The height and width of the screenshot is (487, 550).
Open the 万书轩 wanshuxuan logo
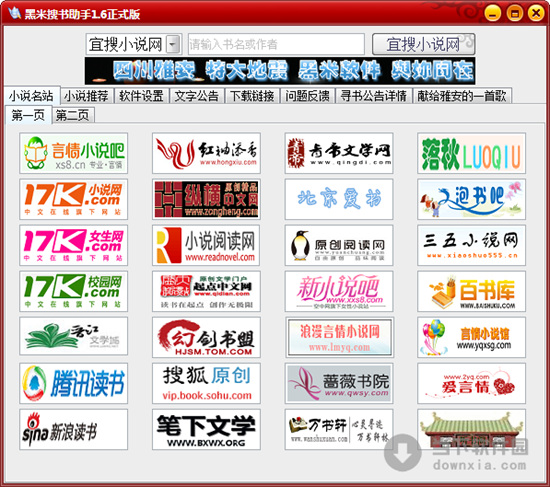[x=339, y=429]
